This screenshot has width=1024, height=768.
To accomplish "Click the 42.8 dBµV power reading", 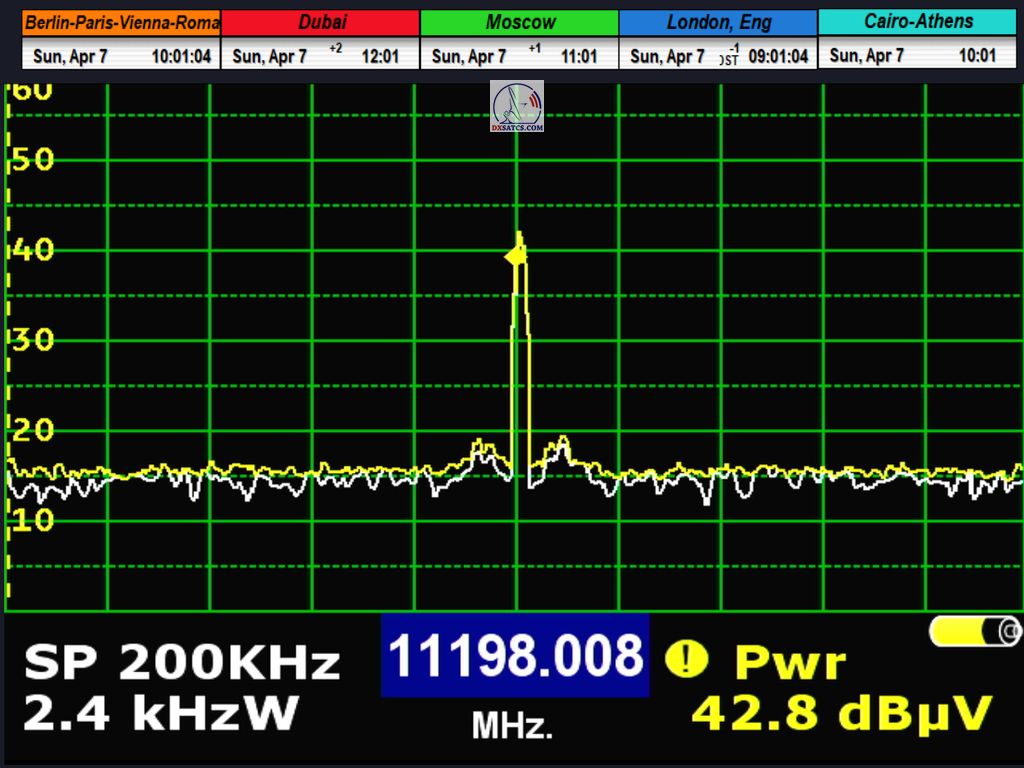I will (x=841, y=713).
